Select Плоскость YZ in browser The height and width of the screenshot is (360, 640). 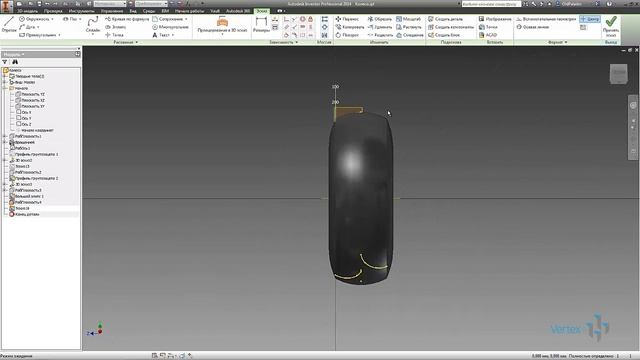(30, 94)
